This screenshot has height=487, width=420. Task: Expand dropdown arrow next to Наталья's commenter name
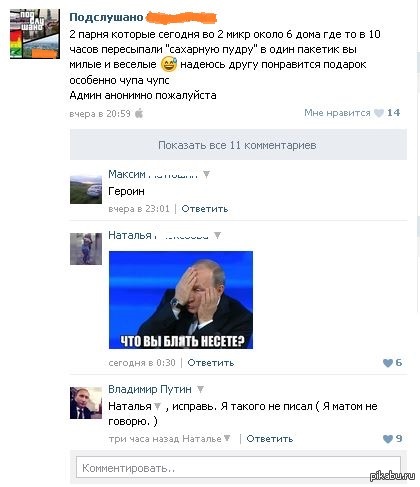point(217,236)
